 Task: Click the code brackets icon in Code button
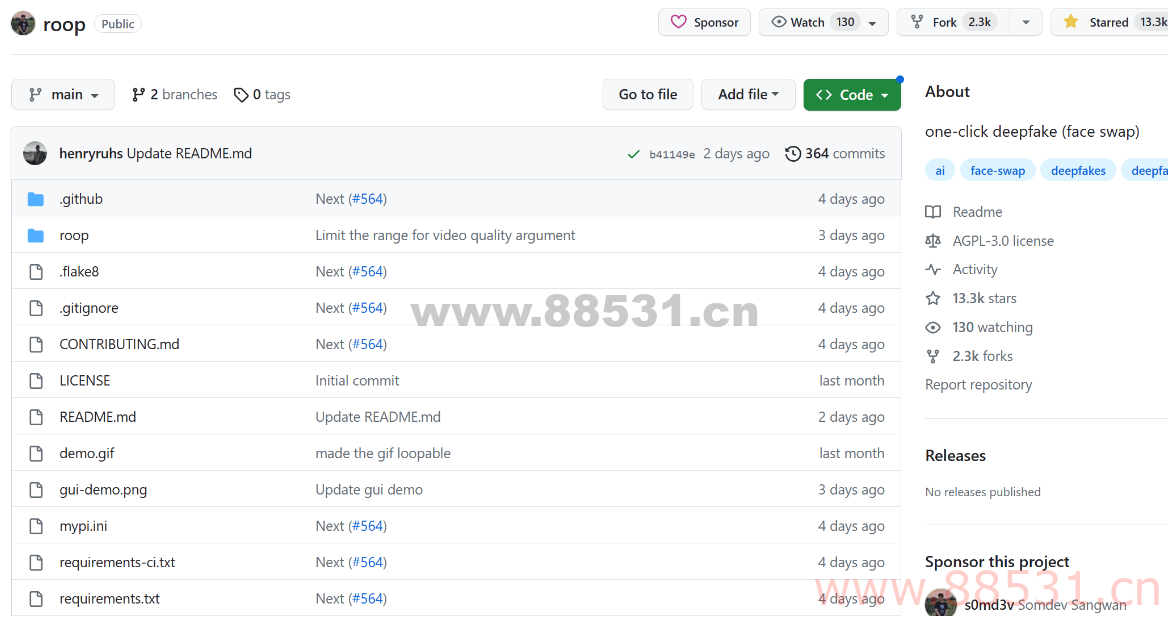tap(824, 95)
